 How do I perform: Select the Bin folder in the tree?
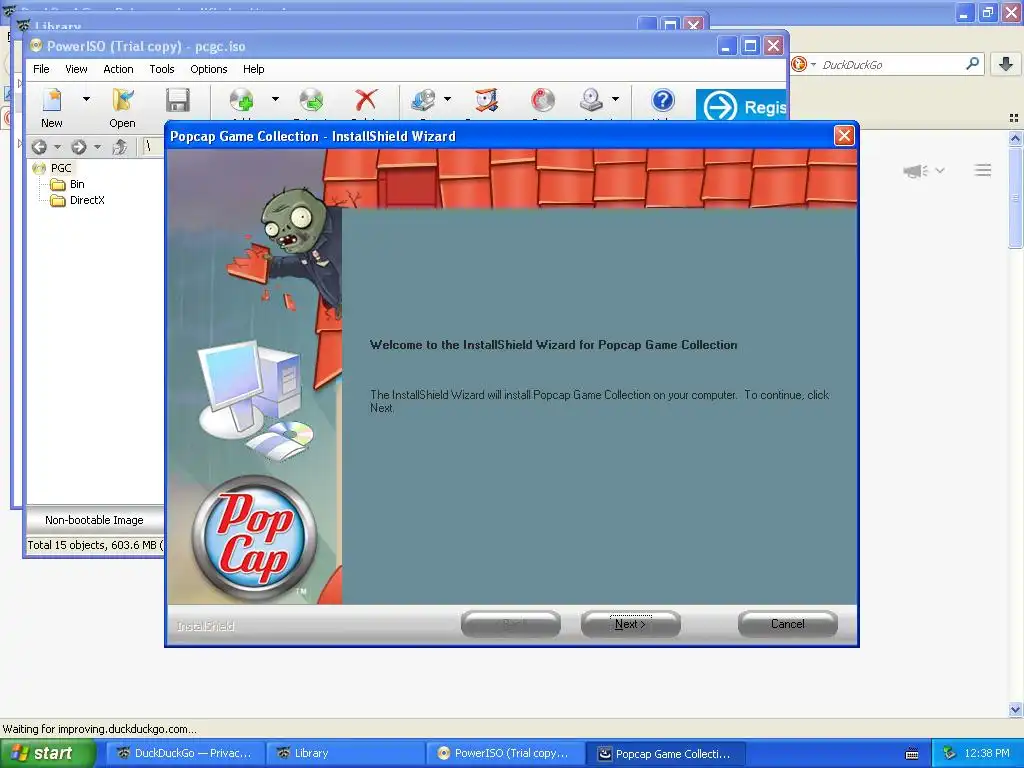[x=77, y=184]
